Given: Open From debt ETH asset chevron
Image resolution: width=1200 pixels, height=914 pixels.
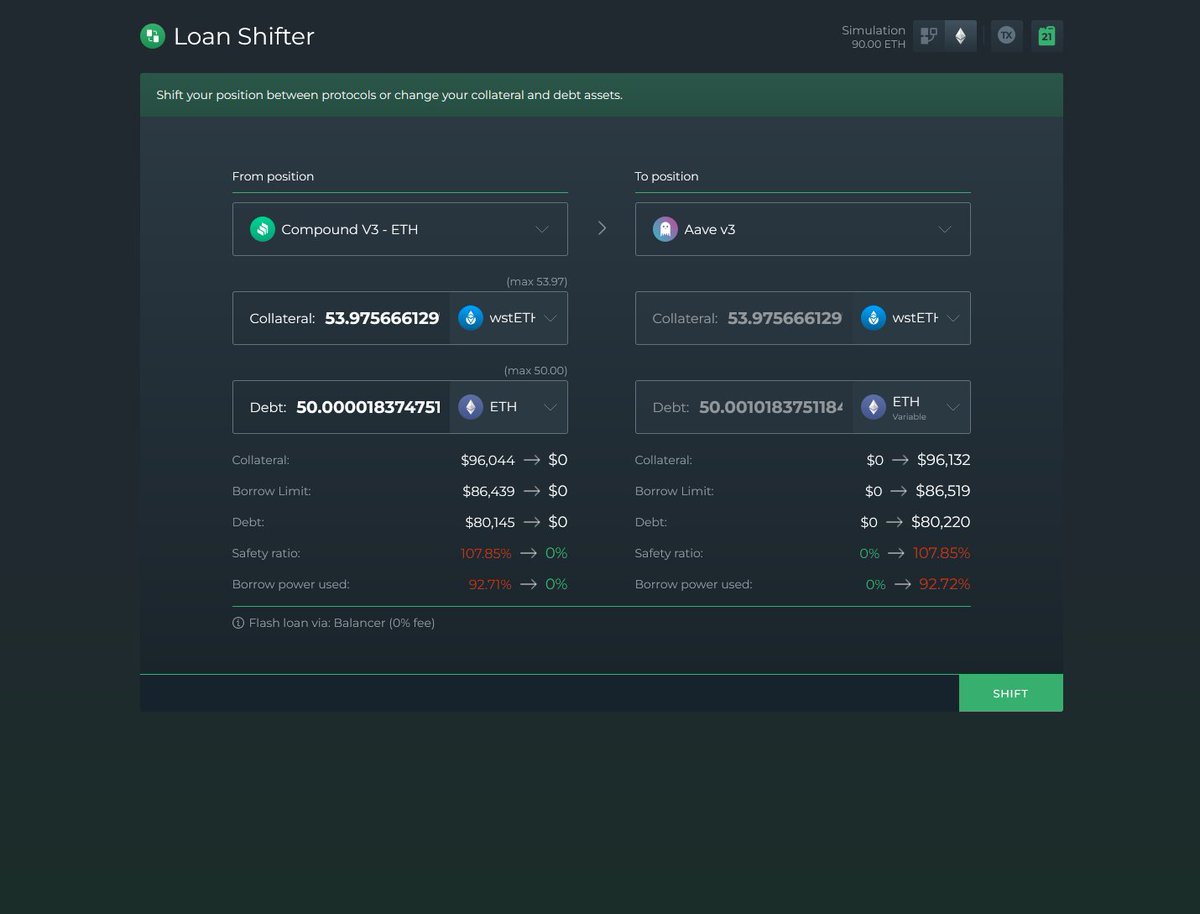Looking at the screenshot, I should [550, 407].
